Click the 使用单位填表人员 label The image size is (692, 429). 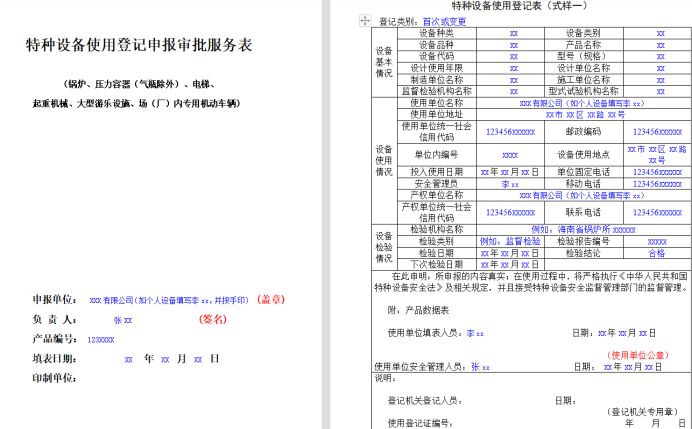[x=427, y=333]
